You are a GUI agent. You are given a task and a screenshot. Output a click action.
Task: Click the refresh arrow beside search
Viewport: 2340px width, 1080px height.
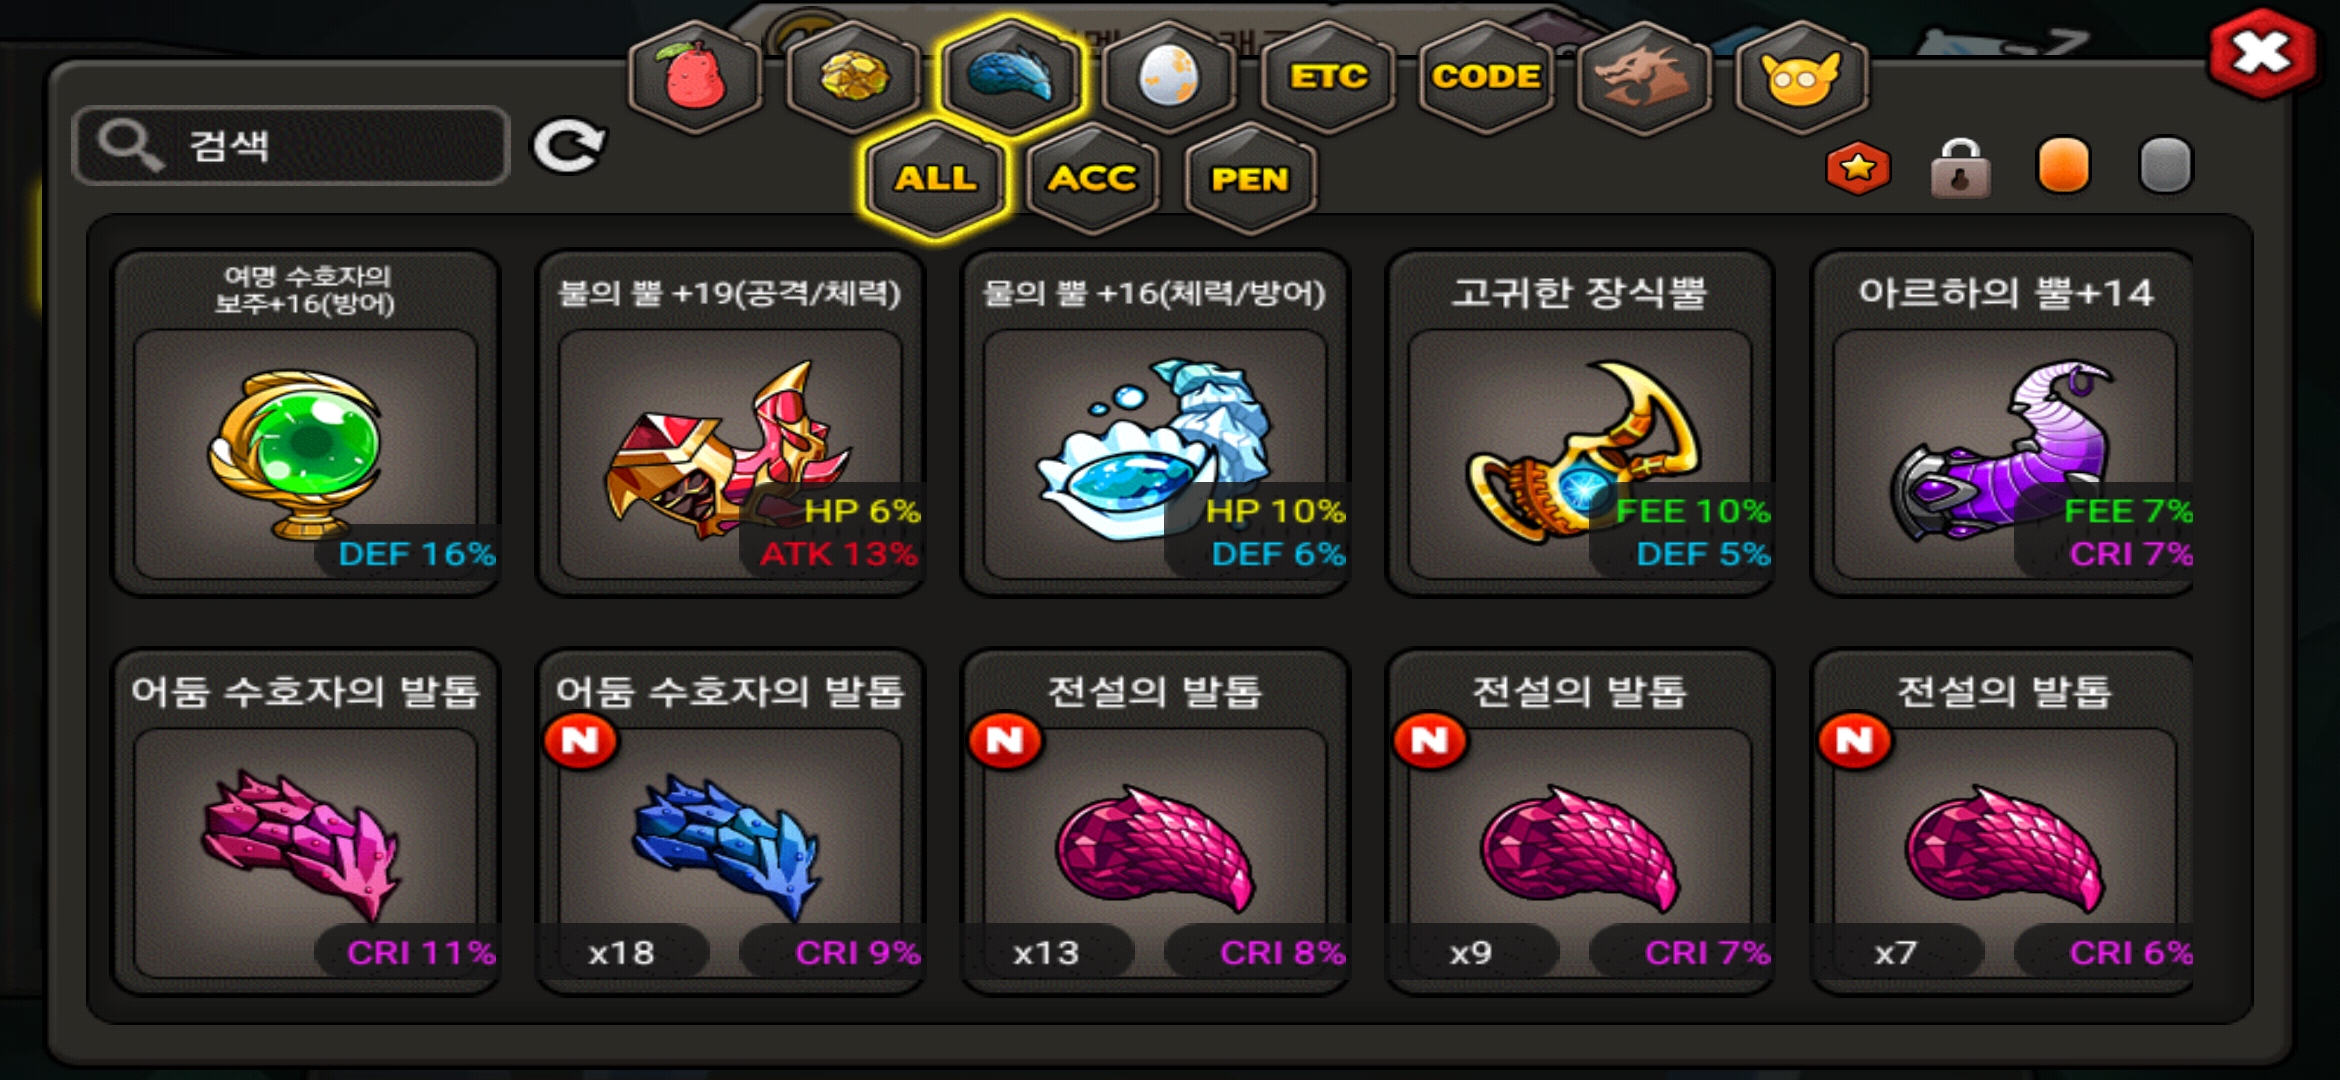point(568,146)
